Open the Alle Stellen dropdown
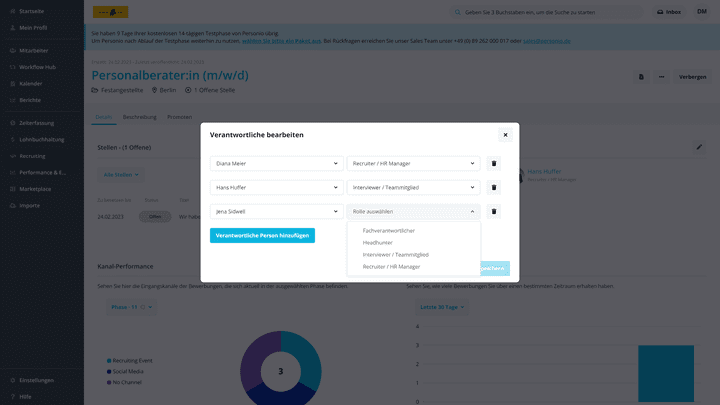720x405 pixels. [121, 175]
